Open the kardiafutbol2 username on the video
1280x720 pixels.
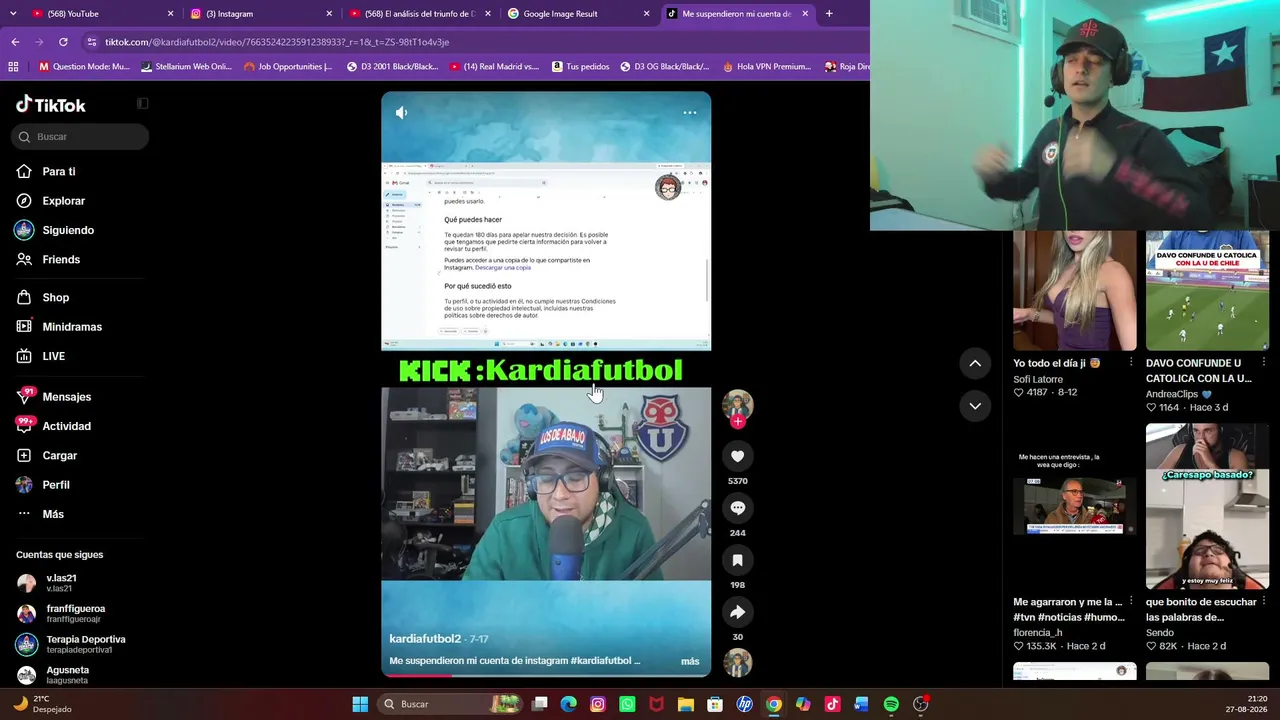(425, 639)
